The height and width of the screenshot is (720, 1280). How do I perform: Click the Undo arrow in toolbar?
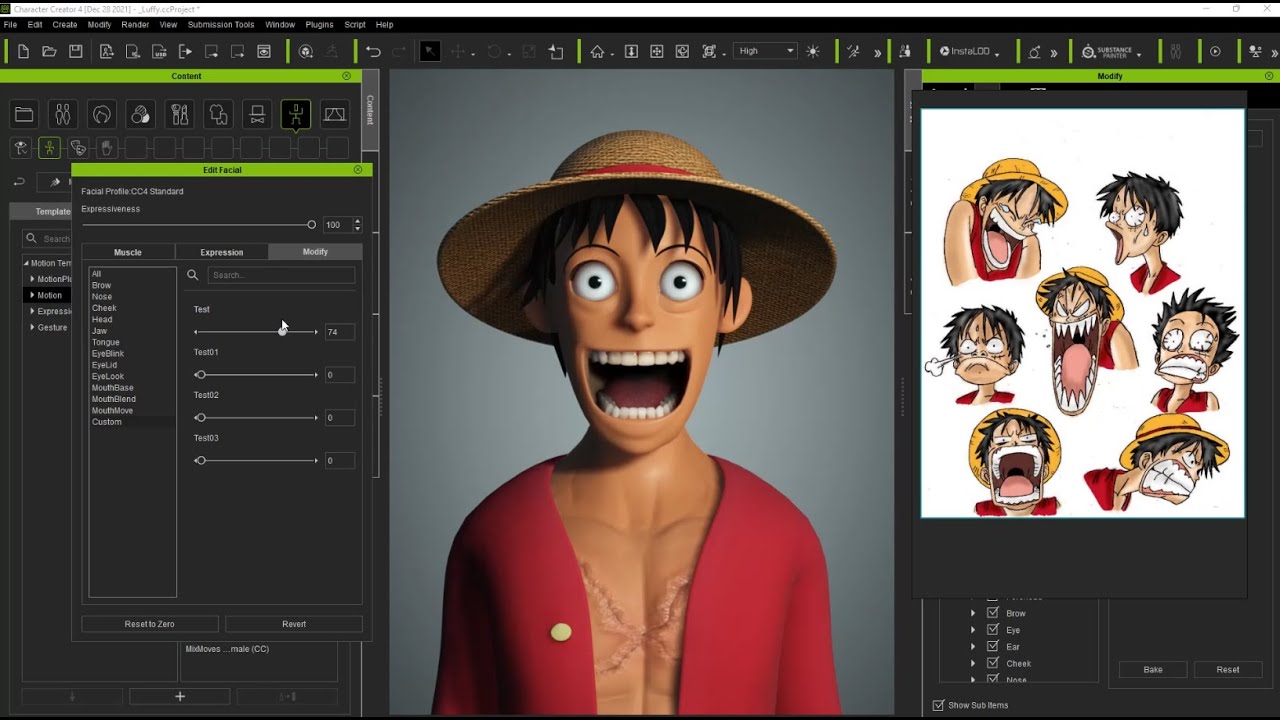[x=373, y=51]
